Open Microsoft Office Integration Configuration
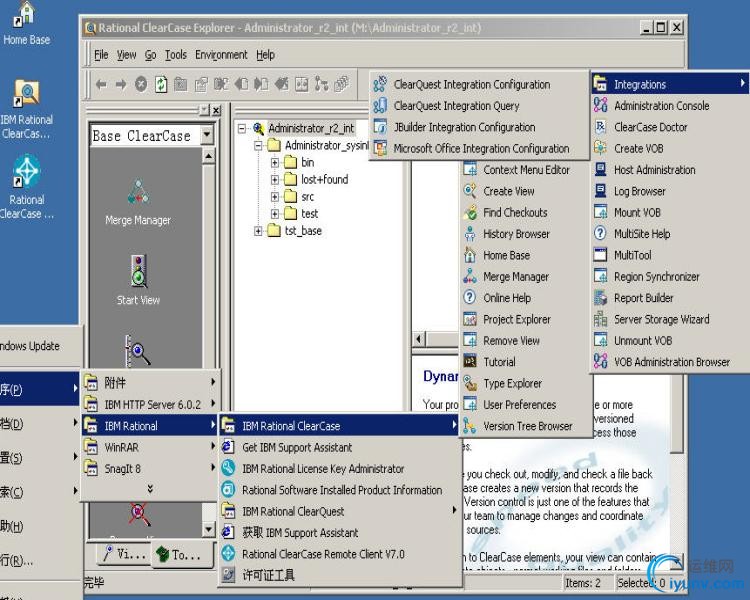Image resolution: width=750 pixels, height=600 pixels. click(479, 149)
